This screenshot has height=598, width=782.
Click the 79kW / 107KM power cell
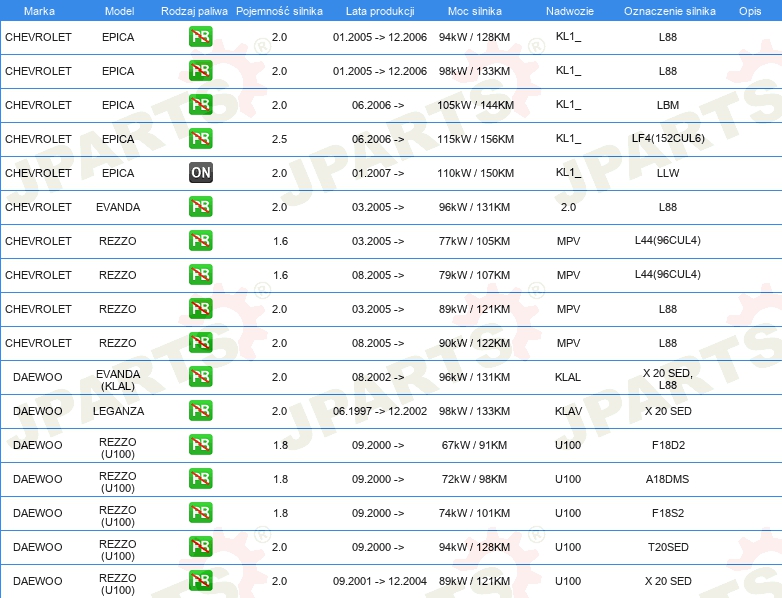(x=474, y=275)
